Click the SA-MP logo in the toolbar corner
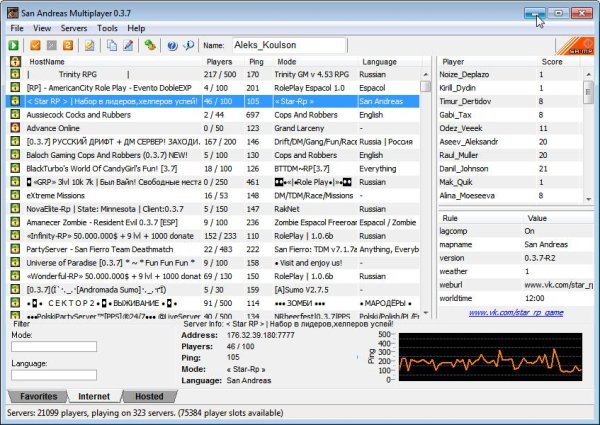 click(575, 46)
